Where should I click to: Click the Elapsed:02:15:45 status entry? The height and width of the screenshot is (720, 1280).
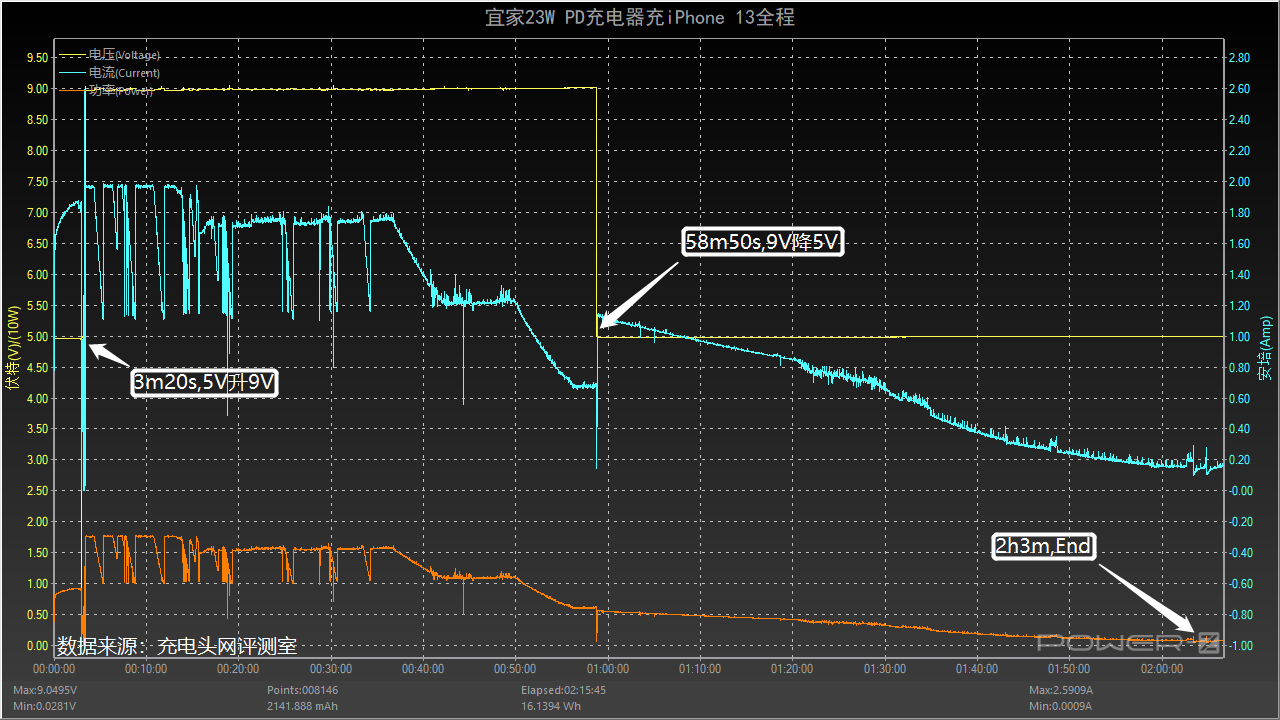point(563,690)
